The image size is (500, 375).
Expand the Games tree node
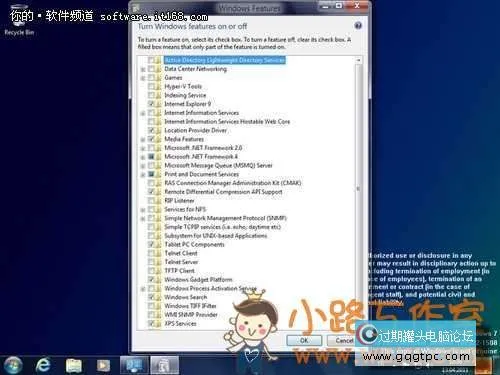click(x=143, y=78)
